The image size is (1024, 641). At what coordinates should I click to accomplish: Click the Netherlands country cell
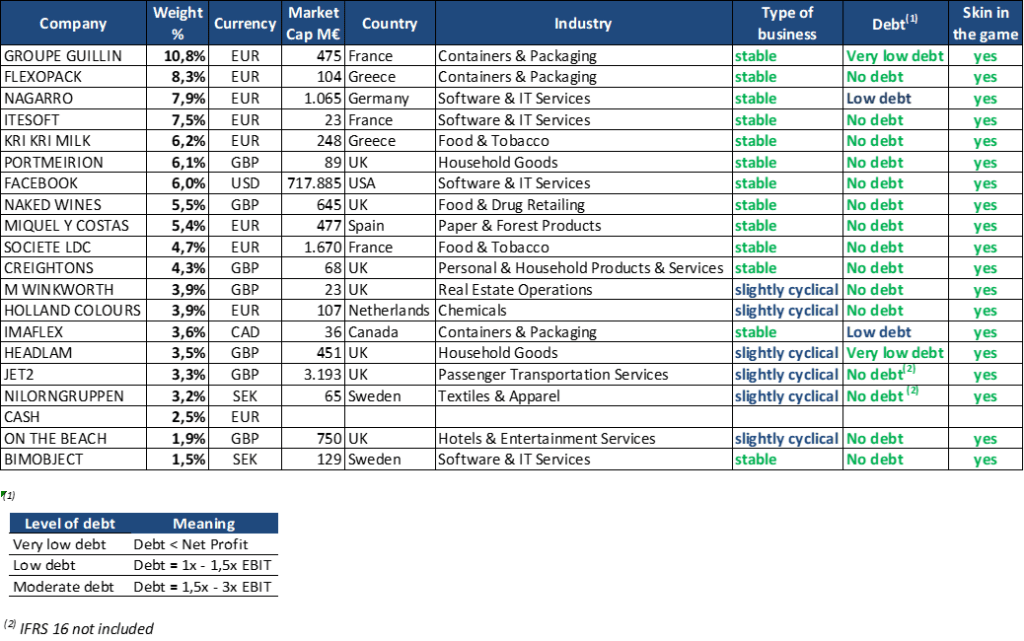click(388, 311)
